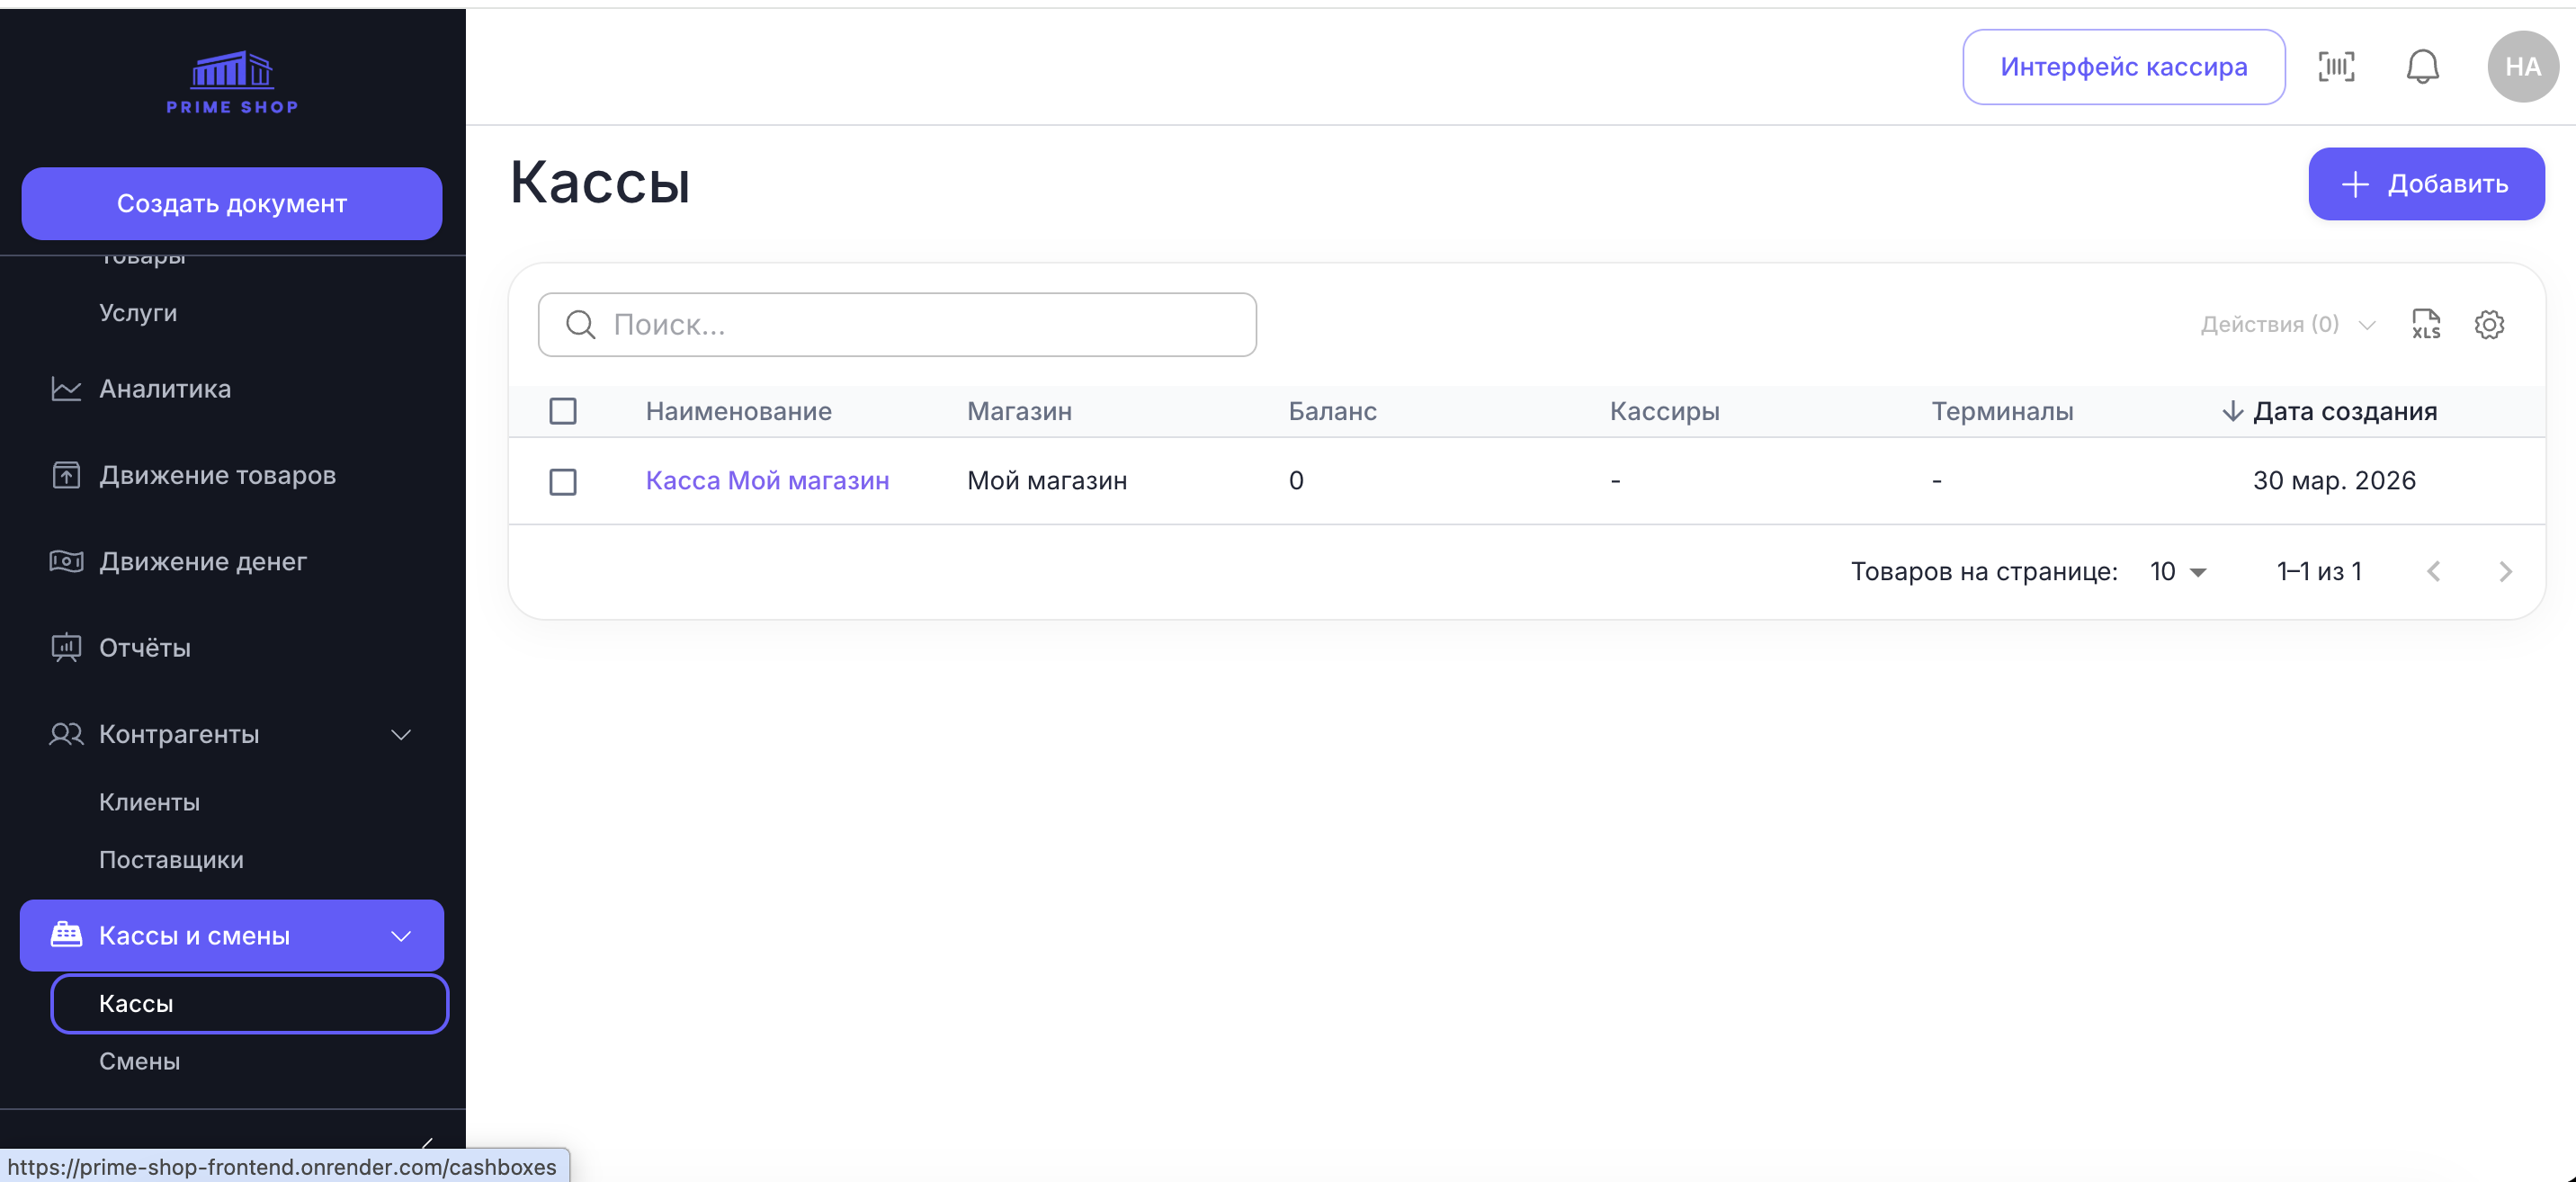Sort by Дата создания column
The width and height of the screenshot is (2576, 1182).
pyautogui.click(x=2344, y=411)
